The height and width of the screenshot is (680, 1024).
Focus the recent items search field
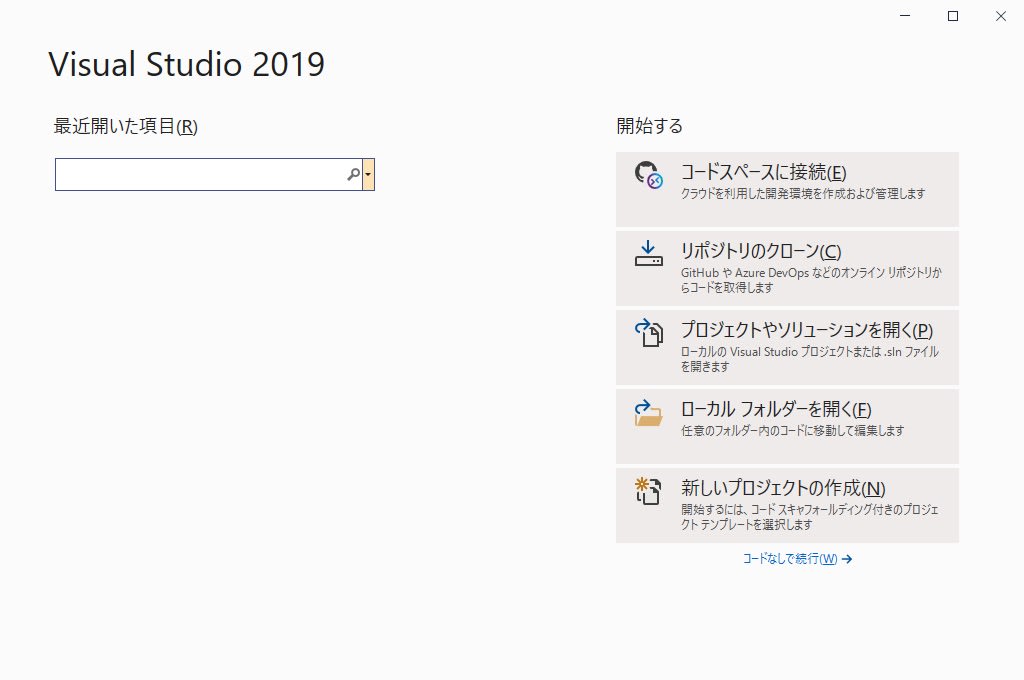click(208, 174)
